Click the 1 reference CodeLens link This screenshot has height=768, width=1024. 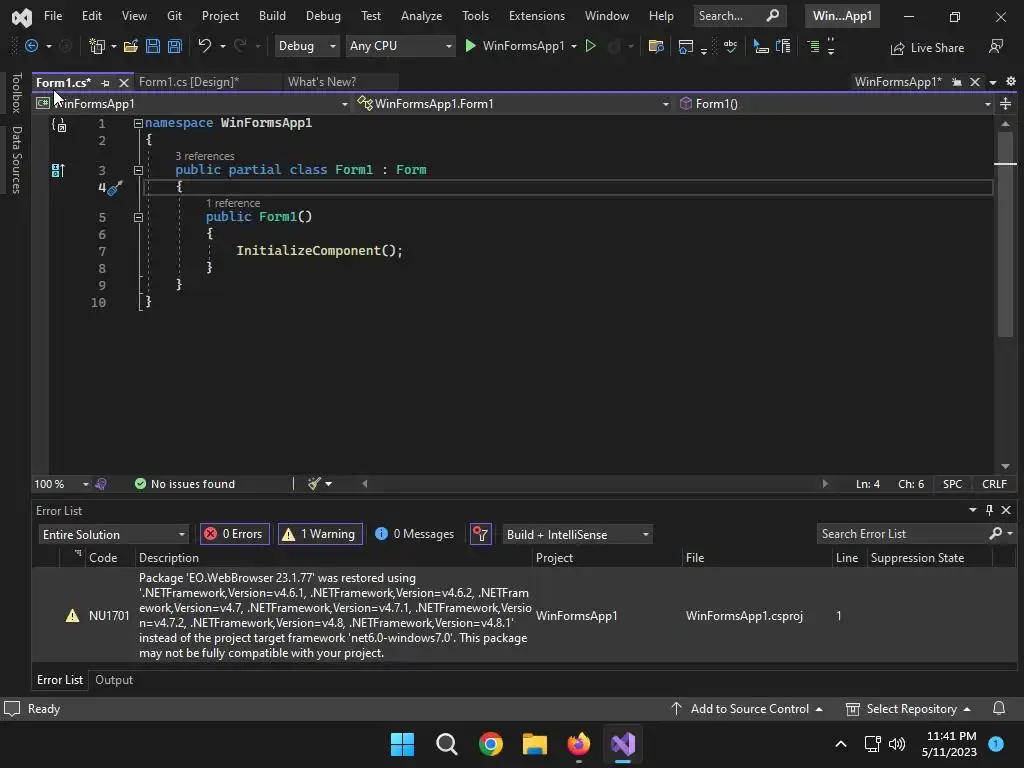click(232, 203)
